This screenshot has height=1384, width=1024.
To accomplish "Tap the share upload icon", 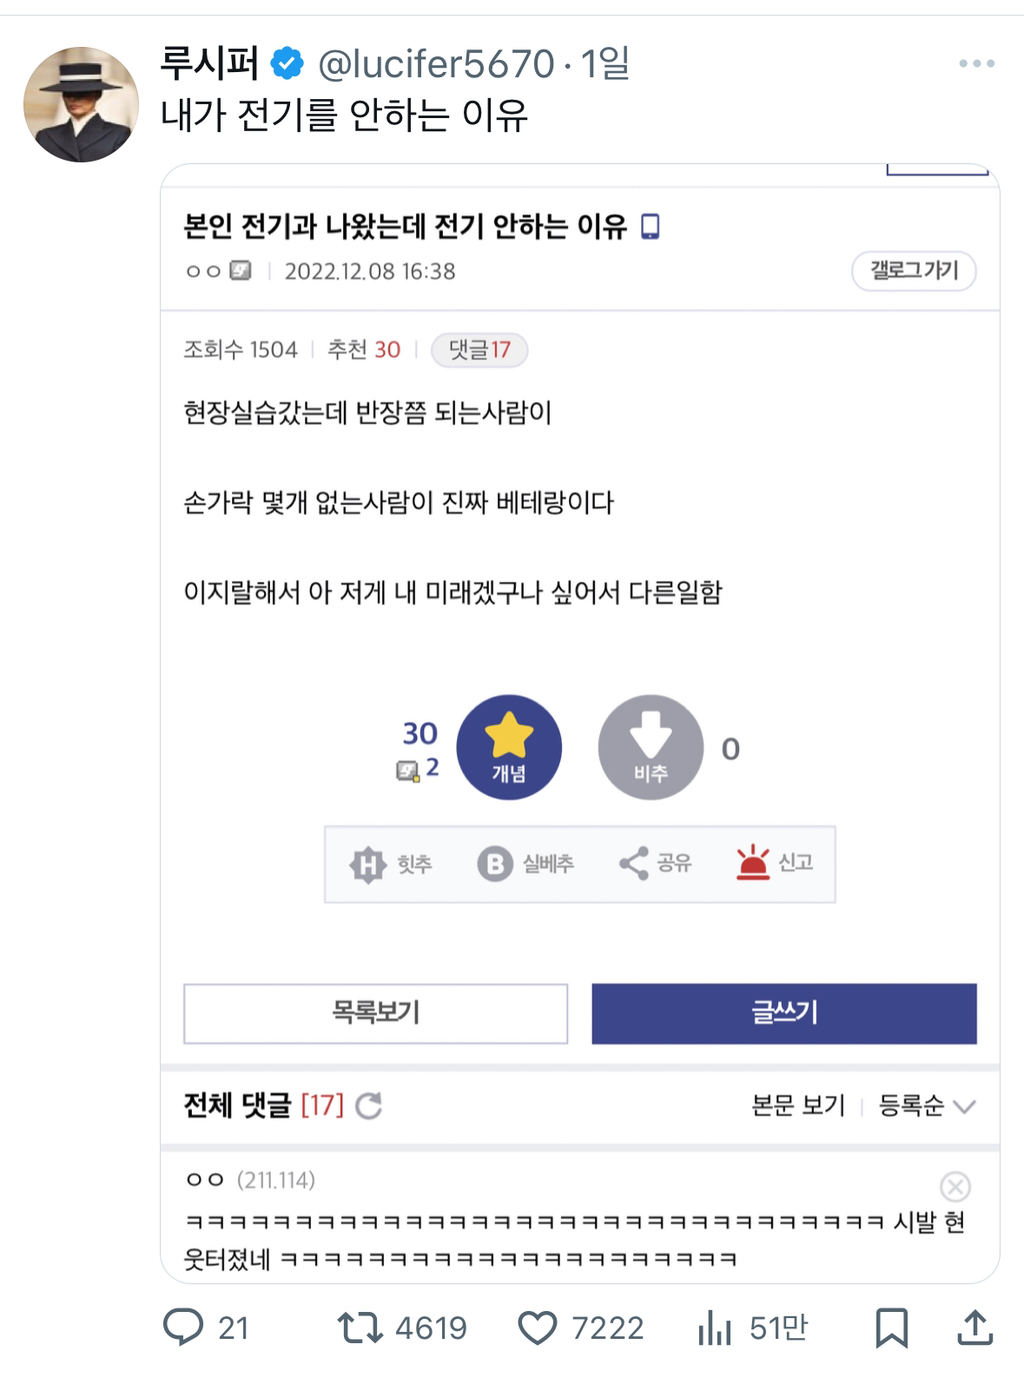I will tap(975, 1327).
